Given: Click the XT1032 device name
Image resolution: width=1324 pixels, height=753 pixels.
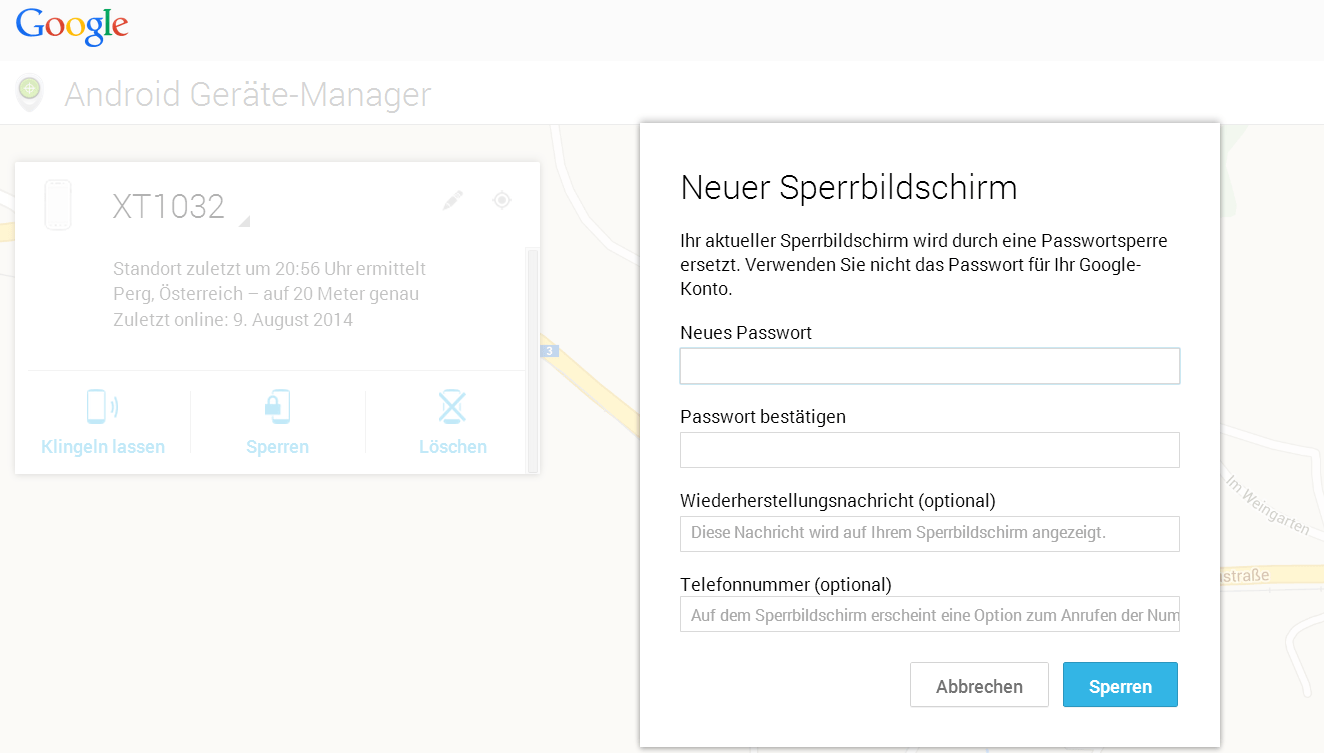Looking at the screenshot, I should [168, 206].
